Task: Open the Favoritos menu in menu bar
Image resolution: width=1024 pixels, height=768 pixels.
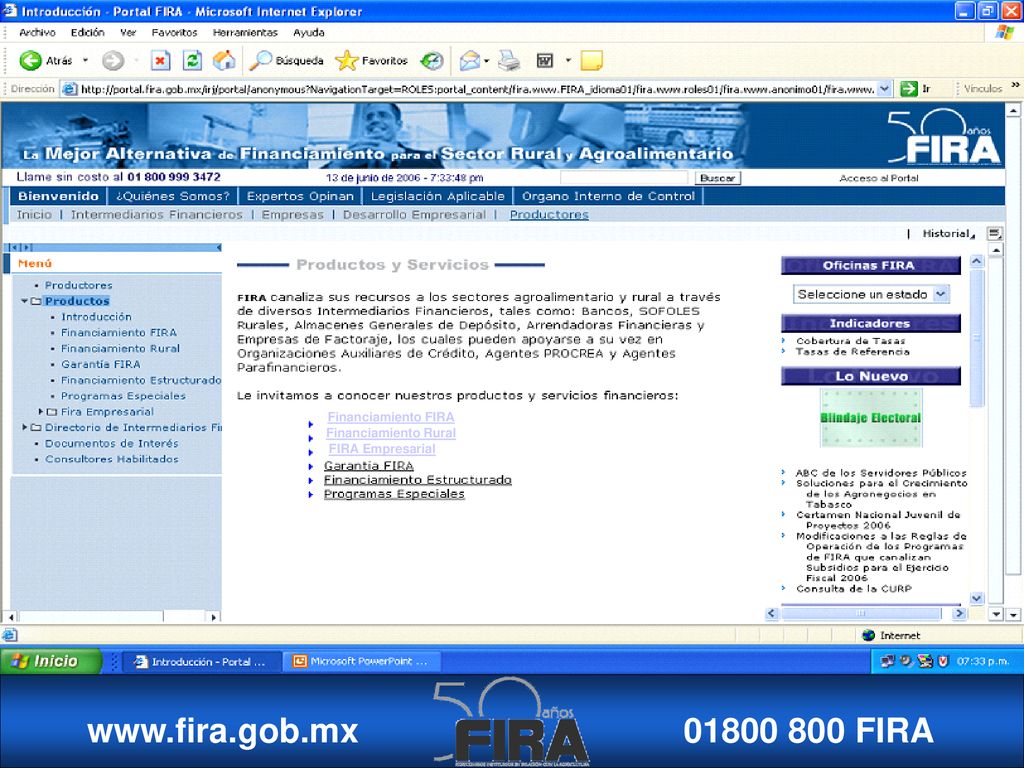Action: [174, 32]
